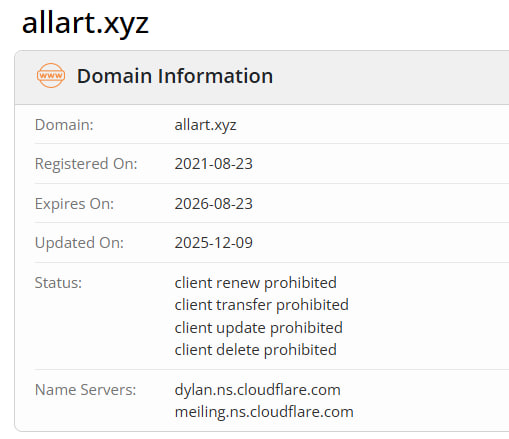Click the Updated On: label
The width and height of the screenshot is (509, 439).
tap(79, 243)
